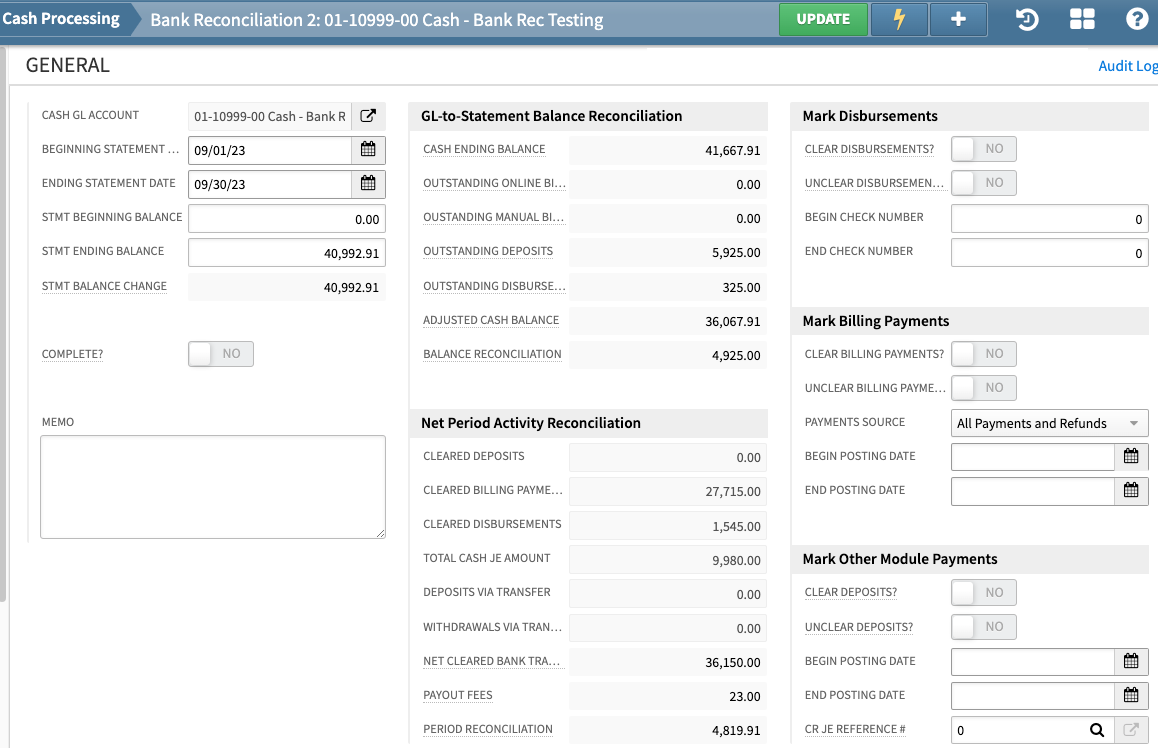Open the apps grid icon top right
The width and height of the screenshot is (1158, 748).
[1082, 19]
